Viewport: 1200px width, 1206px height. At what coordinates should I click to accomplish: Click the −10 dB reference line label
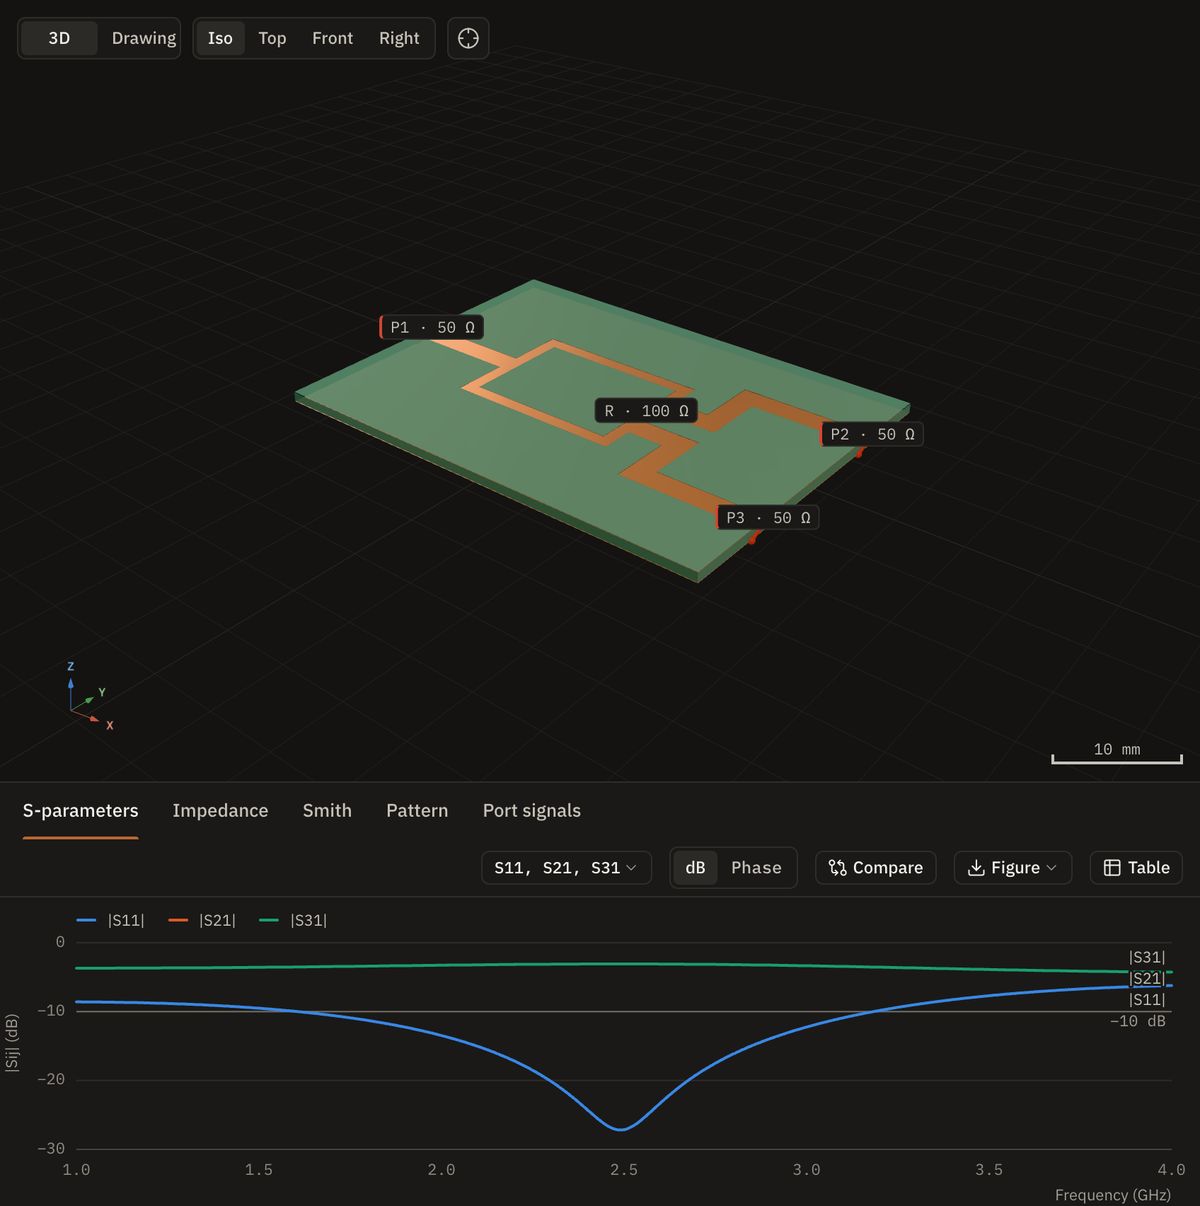1138,1021
